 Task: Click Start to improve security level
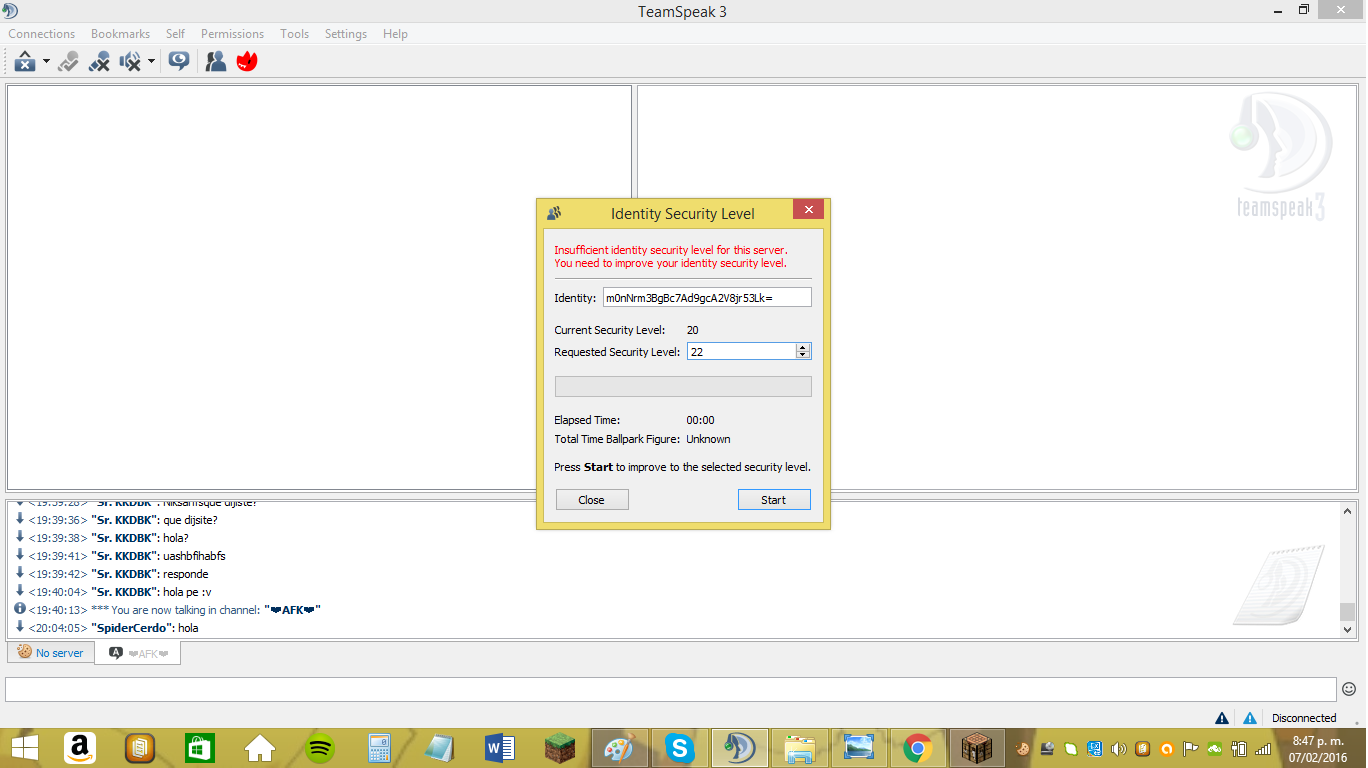point(774,500)
